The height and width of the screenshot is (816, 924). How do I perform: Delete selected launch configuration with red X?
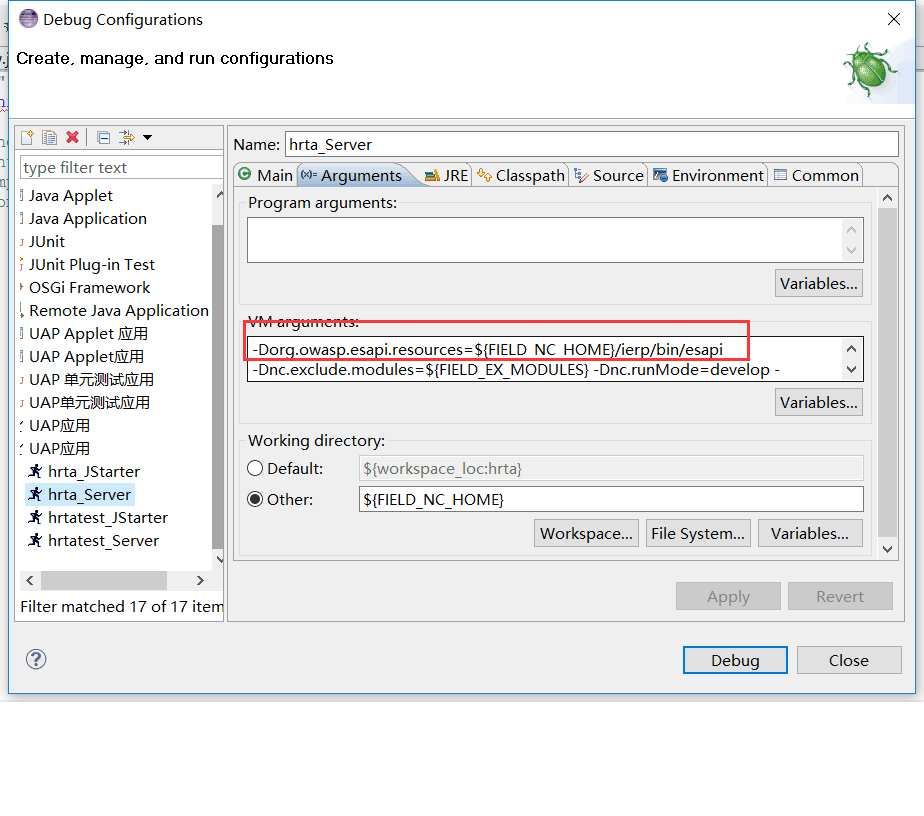[x=72, y=137]
